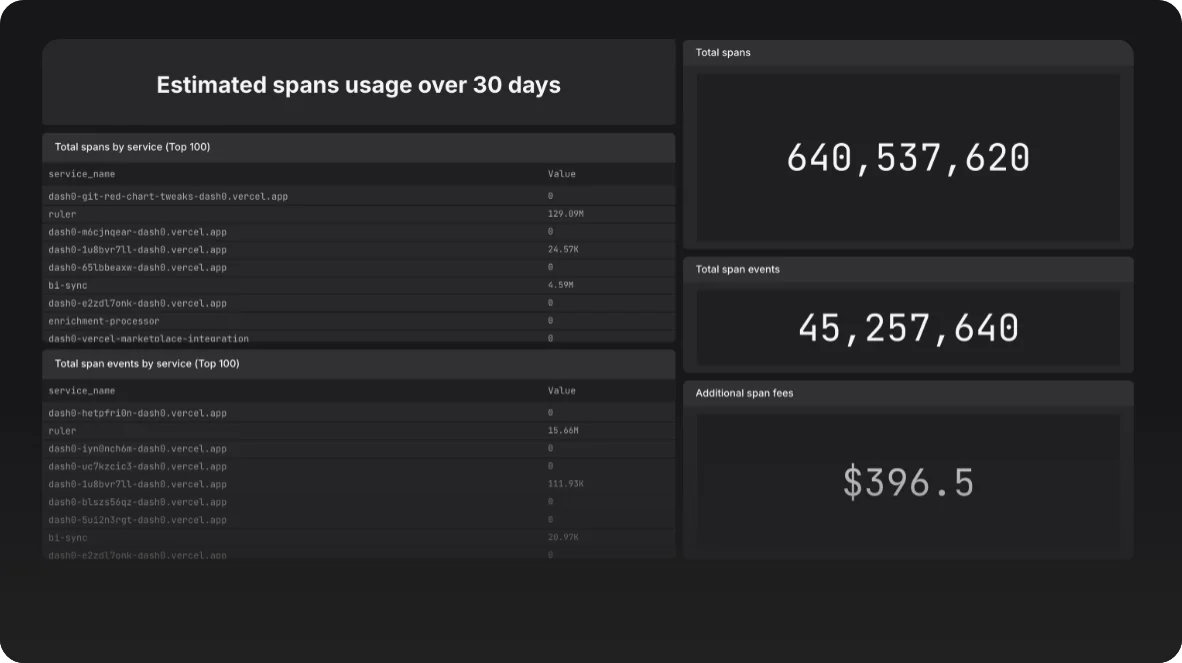Click the 129.09M value
1182x663 pixels.
click(x=565, y=214)
